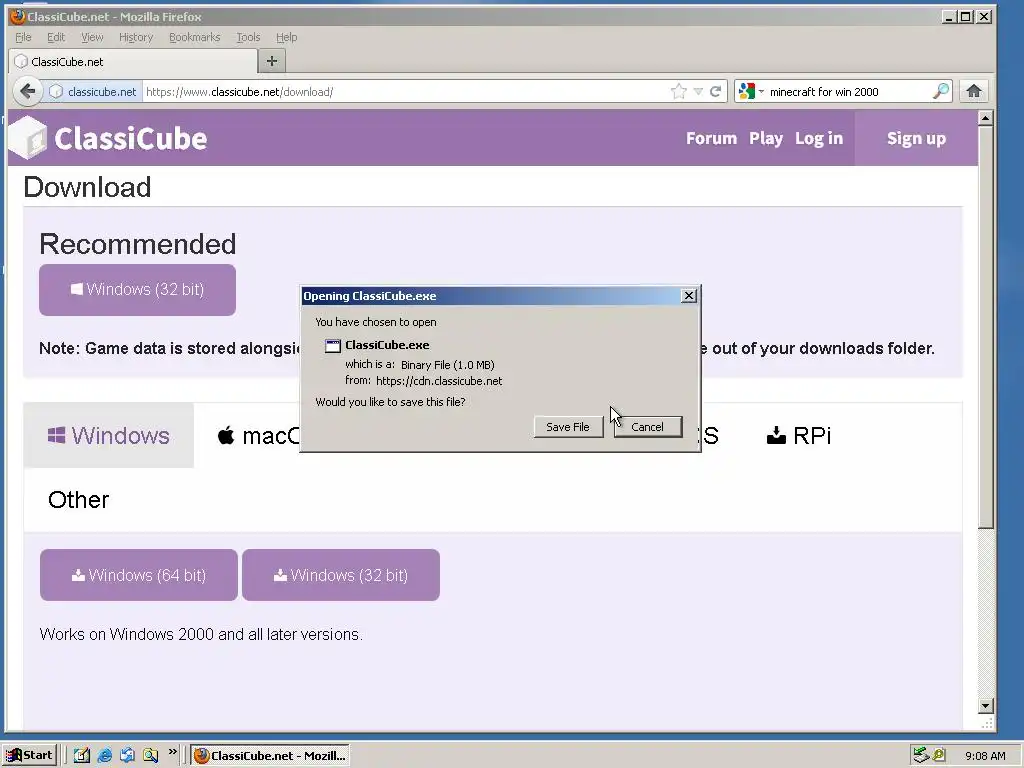The width and height of the screenshot is (1024, 768).
Task: Open the Help menu
Action: [x=286, y=37]
